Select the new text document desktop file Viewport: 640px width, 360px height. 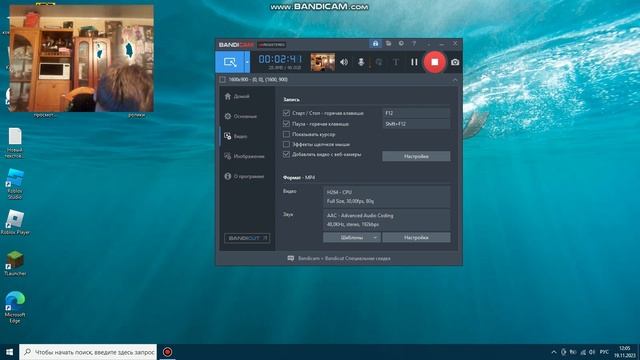[x=15, y=143]
